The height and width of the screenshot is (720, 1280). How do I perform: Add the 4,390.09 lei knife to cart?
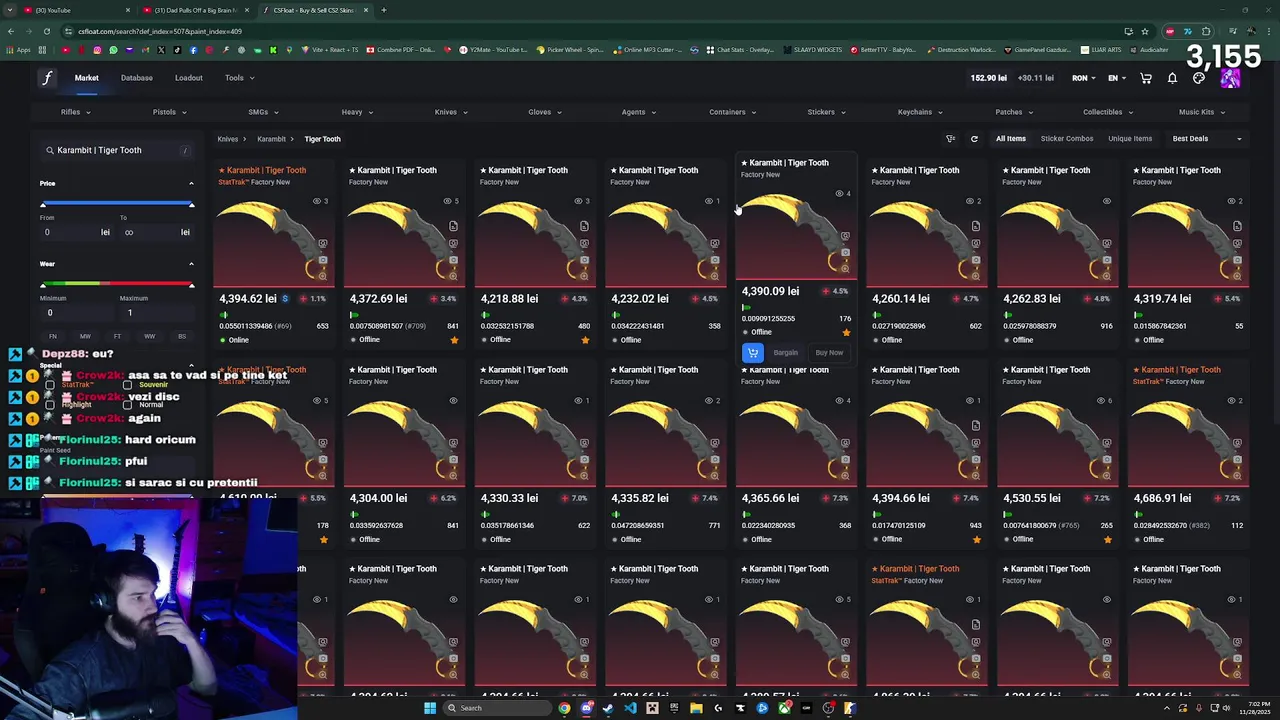click(x=753, y=352)
